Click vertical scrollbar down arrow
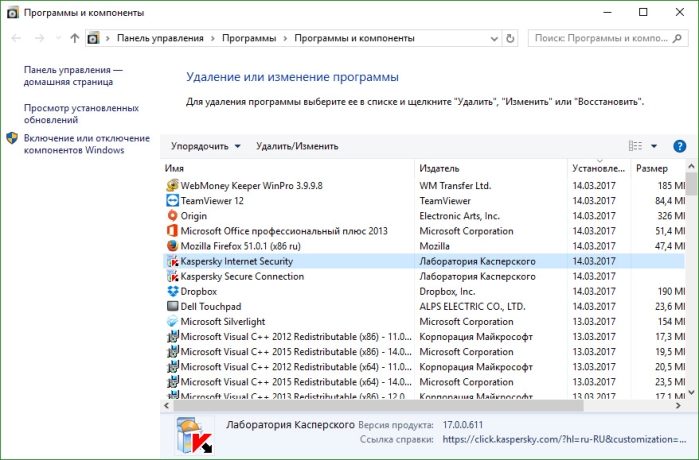Viewport: 699px width, 460px height. pyautogui.click(x=691, y=392)
